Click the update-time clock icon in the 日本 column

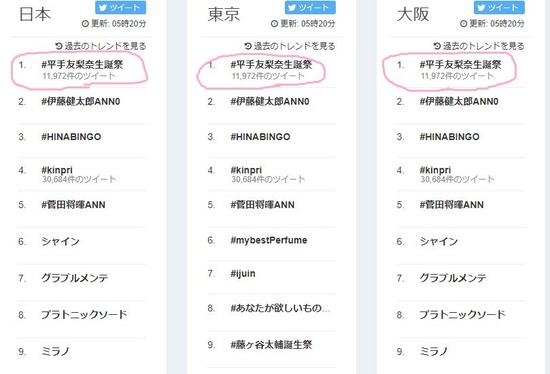85,24
